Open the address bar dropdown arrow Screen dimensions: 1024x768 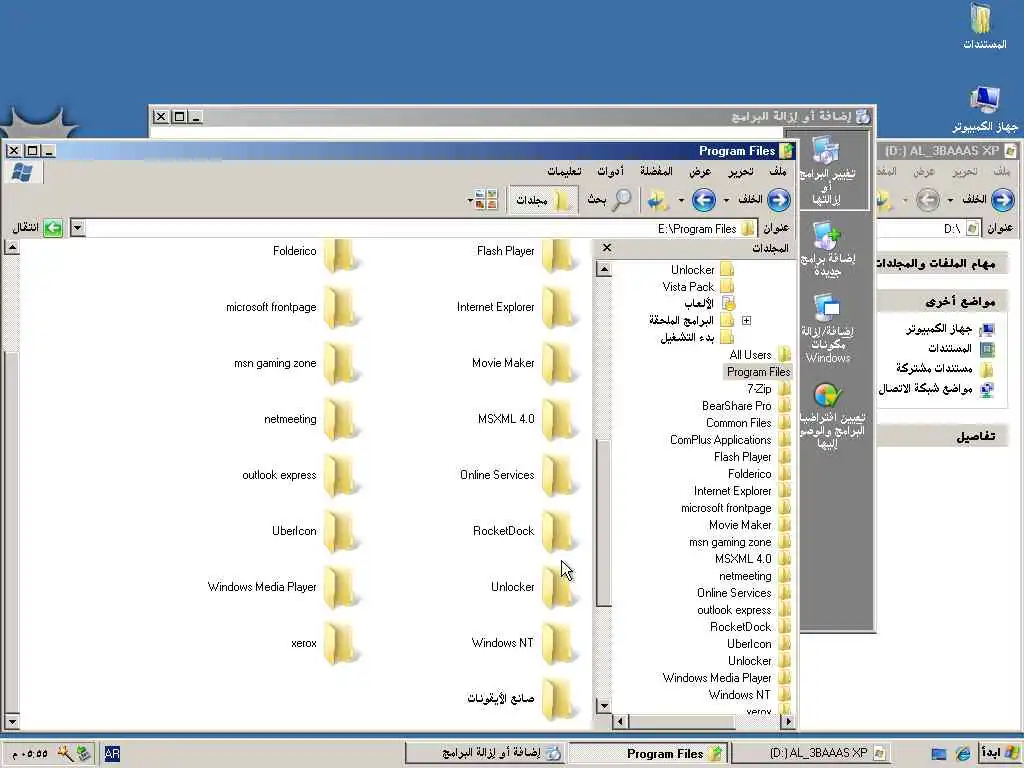[x=77, y=228]
